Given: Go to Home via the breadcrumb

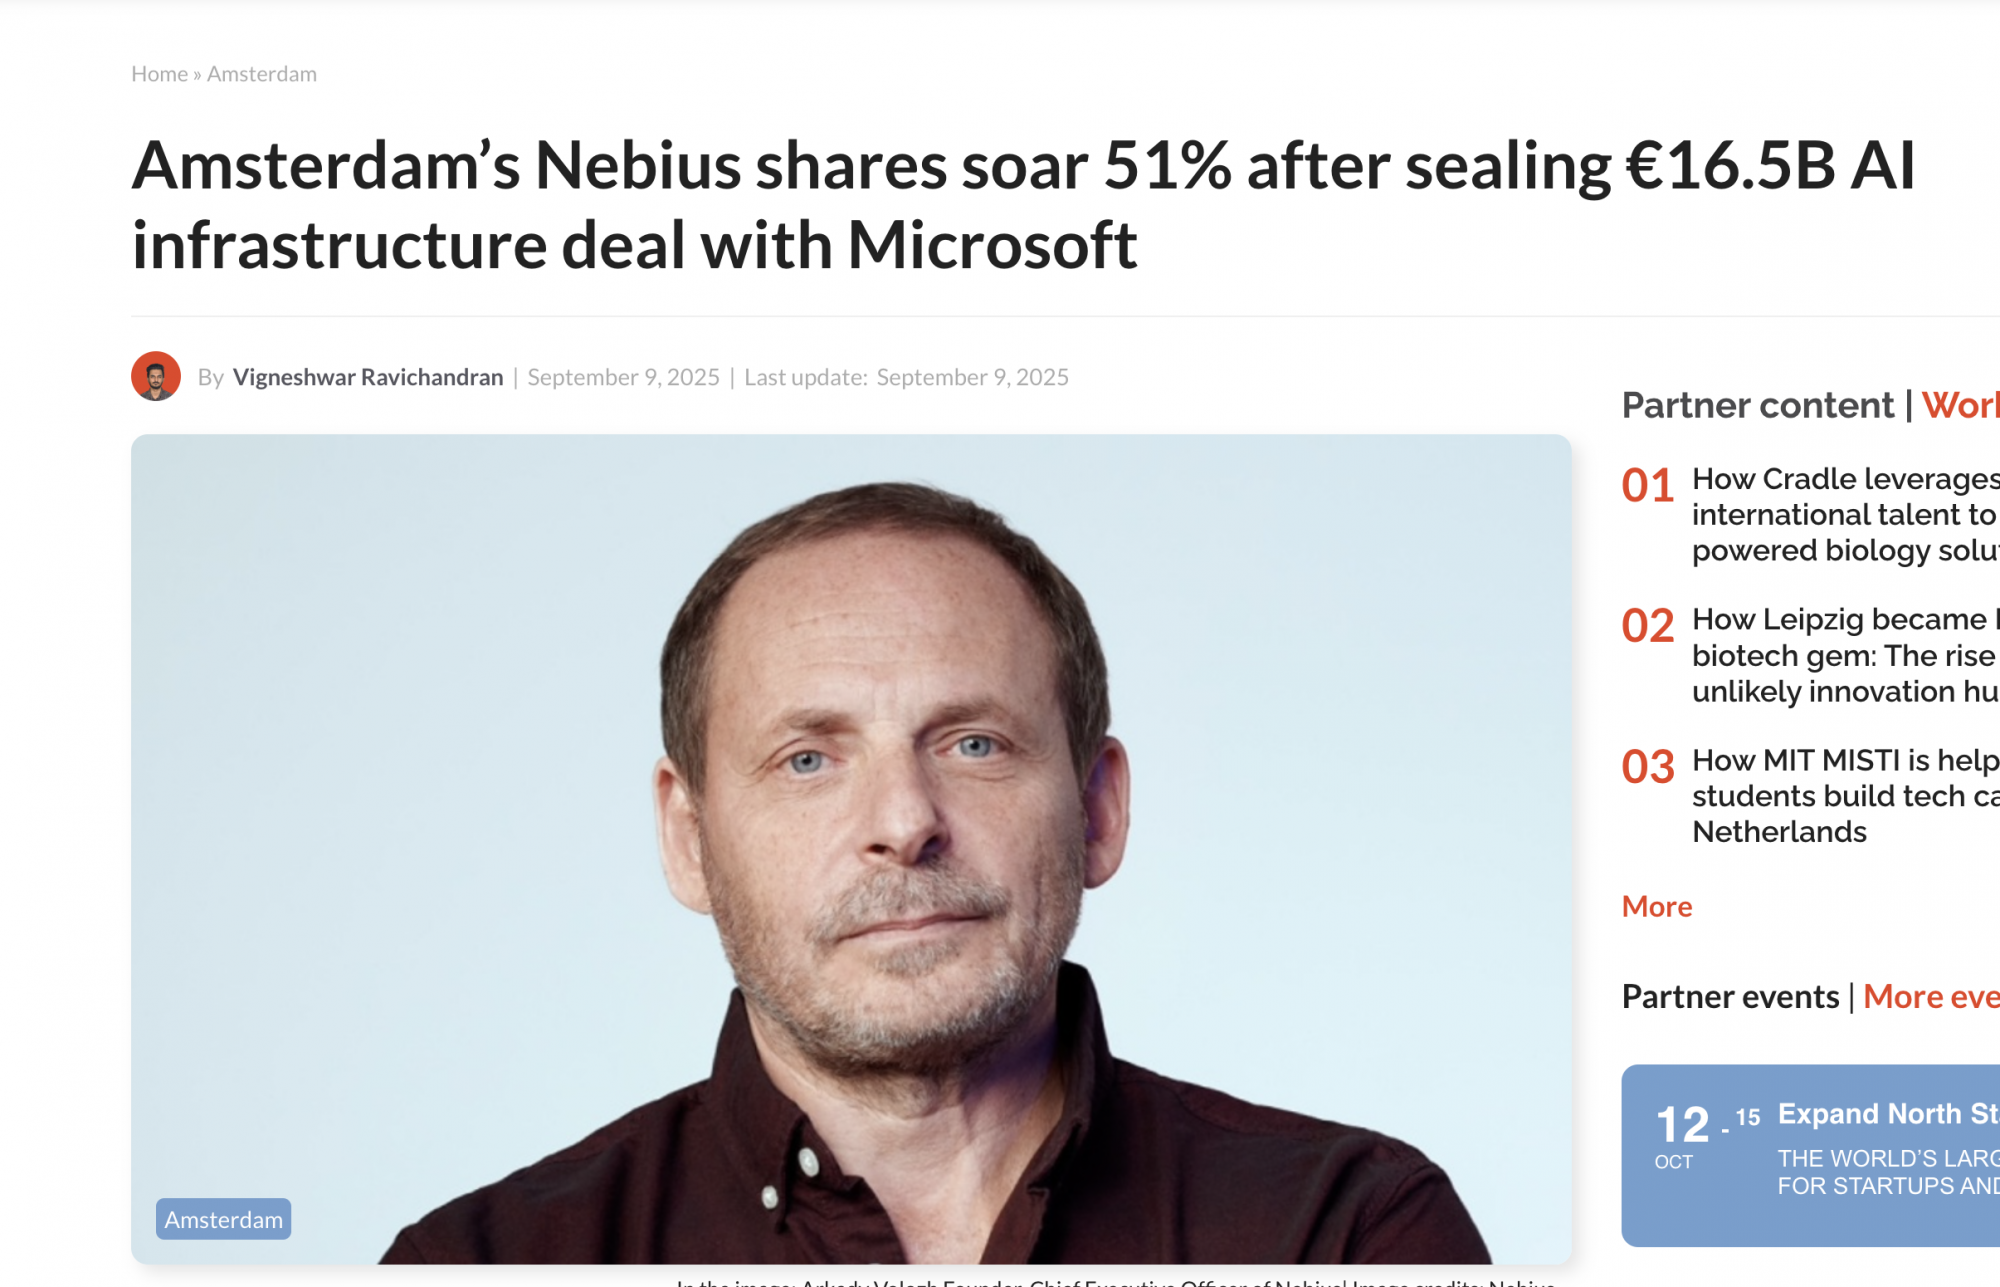Looking at the screenshot, I should click(159, 74).
